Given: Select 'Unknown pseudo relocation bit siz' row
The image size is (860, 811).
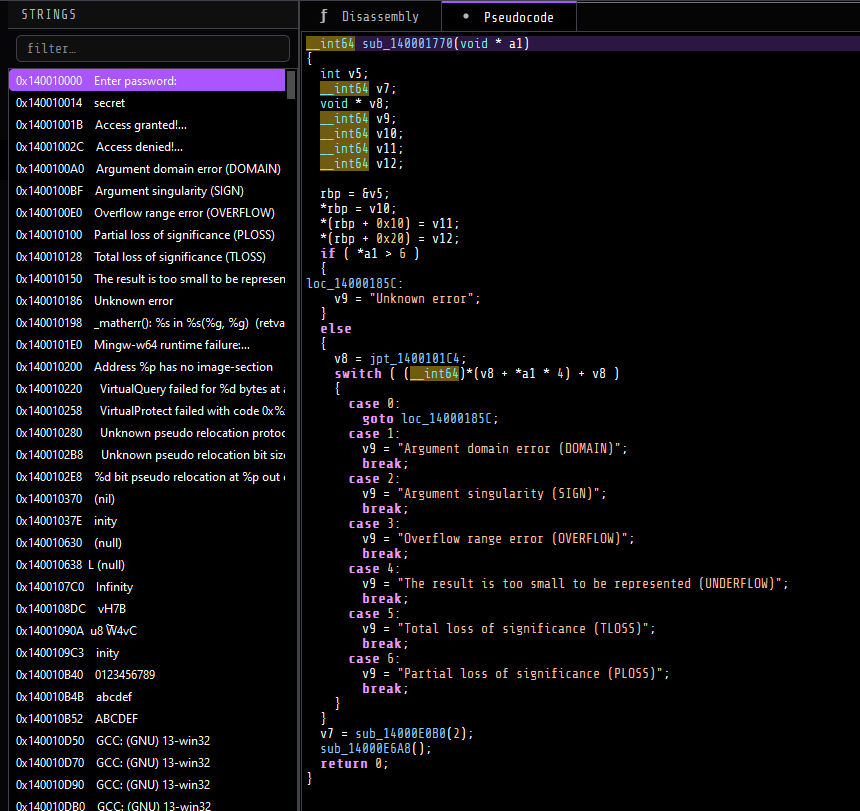Looking at the screenshot, I should [147, 455].
